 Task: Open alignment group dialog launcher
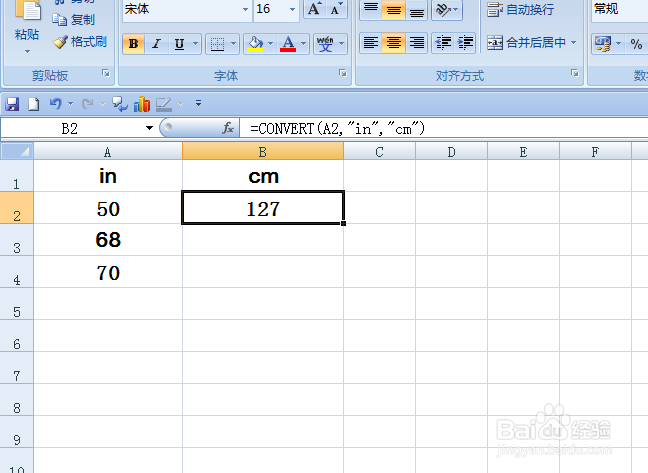point(575,73)
